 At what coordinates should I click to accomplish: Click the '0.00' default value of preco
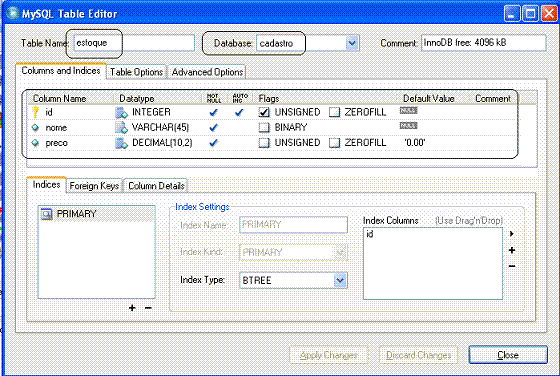pyautogui.click(x=415, y=143)
